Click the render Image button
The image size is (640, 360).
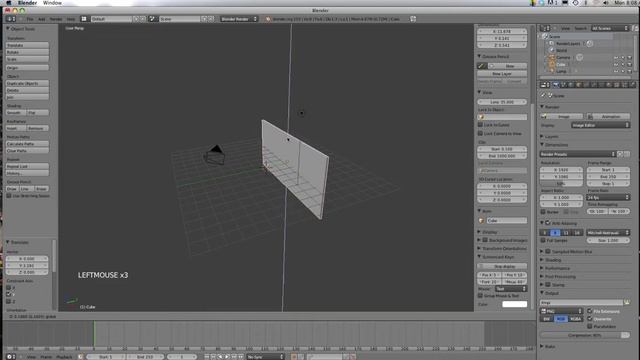click(561, 116)
